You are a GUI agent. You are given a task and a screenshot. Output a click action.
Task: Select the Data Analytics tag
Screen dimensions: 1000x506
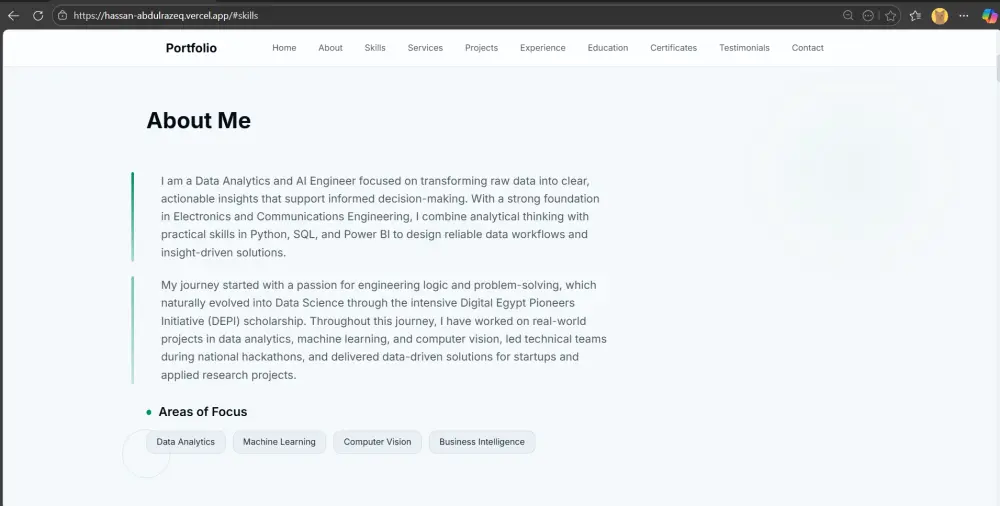(185, 442)
